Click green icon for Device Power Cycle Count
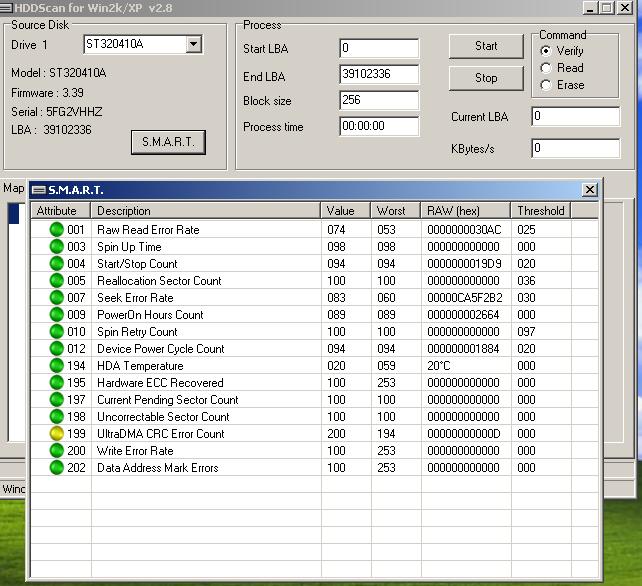The image size is (642, 586). tap(57, 348)
